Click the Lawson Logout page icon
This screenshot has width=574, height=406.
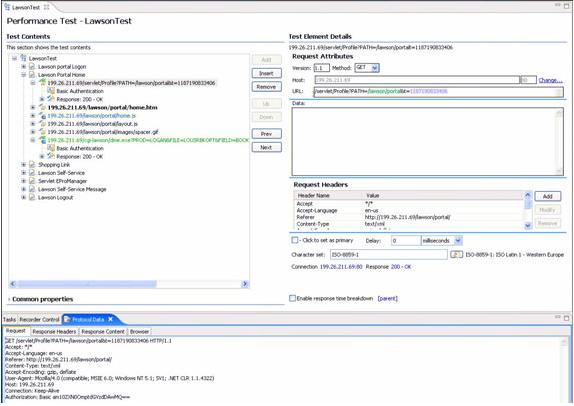point(32,197)
